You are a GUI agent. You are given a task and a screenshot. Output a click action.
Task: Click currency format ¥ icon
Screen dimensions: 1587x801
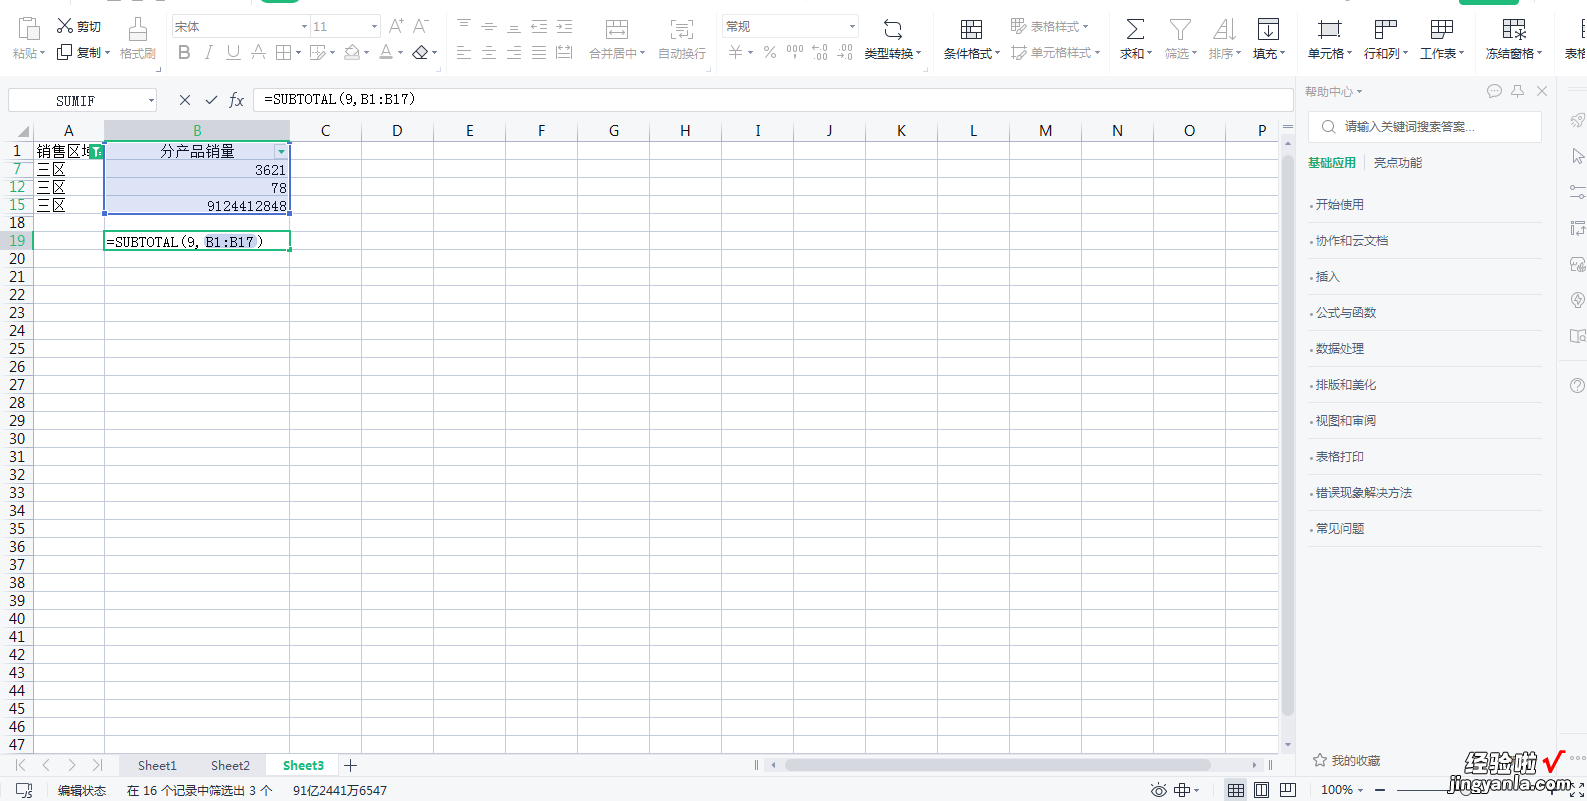point(735,52)
